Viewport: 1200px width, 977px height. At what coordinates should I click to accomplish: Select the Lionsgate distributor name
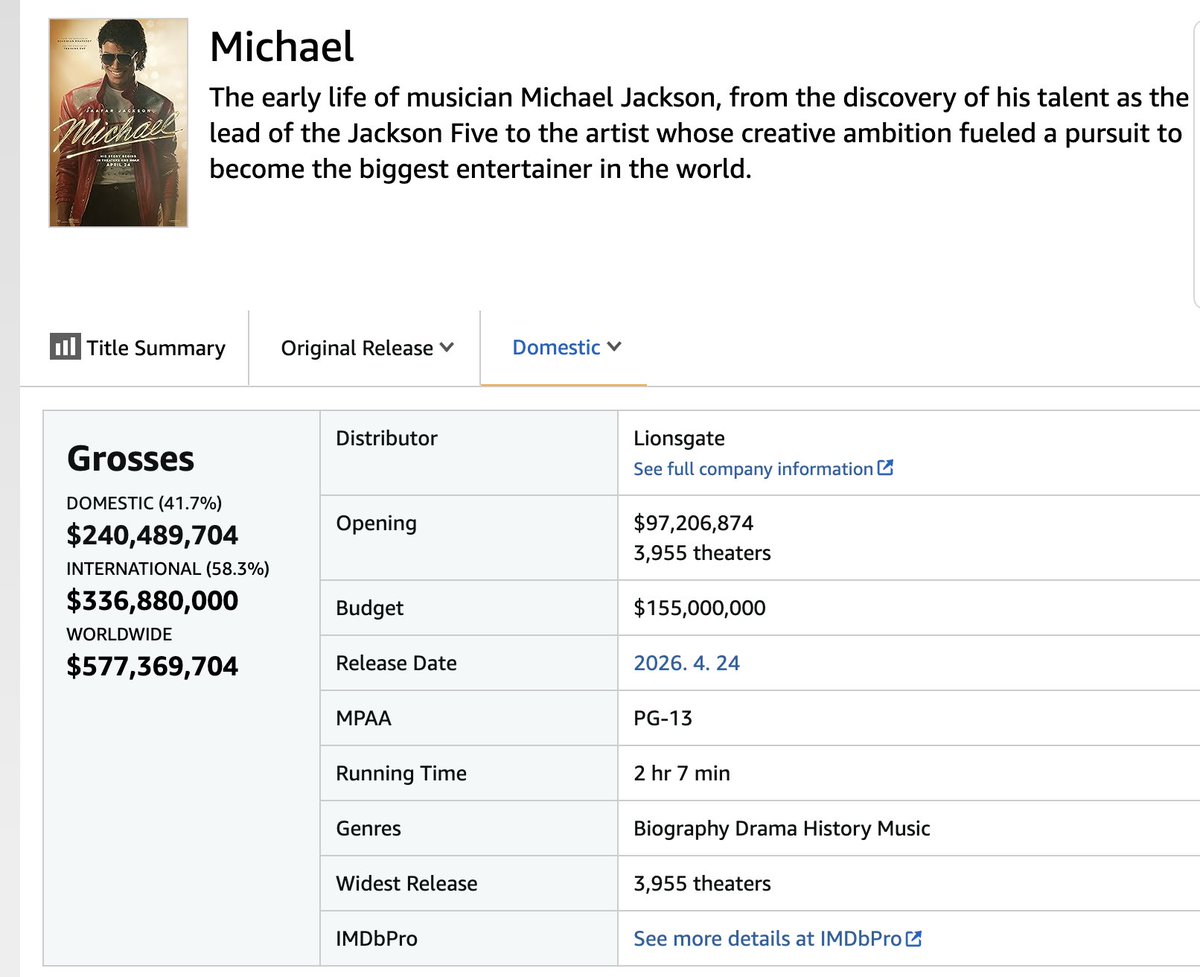679,438
